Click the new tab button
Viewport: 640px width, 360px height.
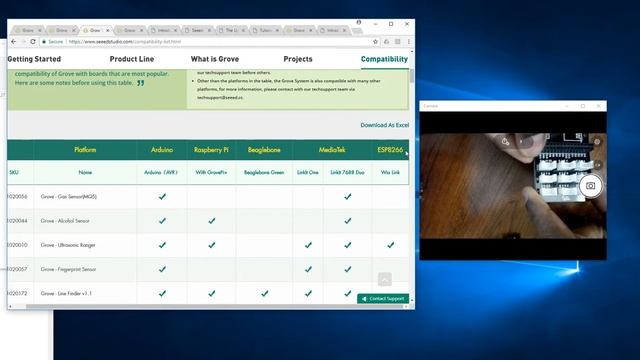356,31
